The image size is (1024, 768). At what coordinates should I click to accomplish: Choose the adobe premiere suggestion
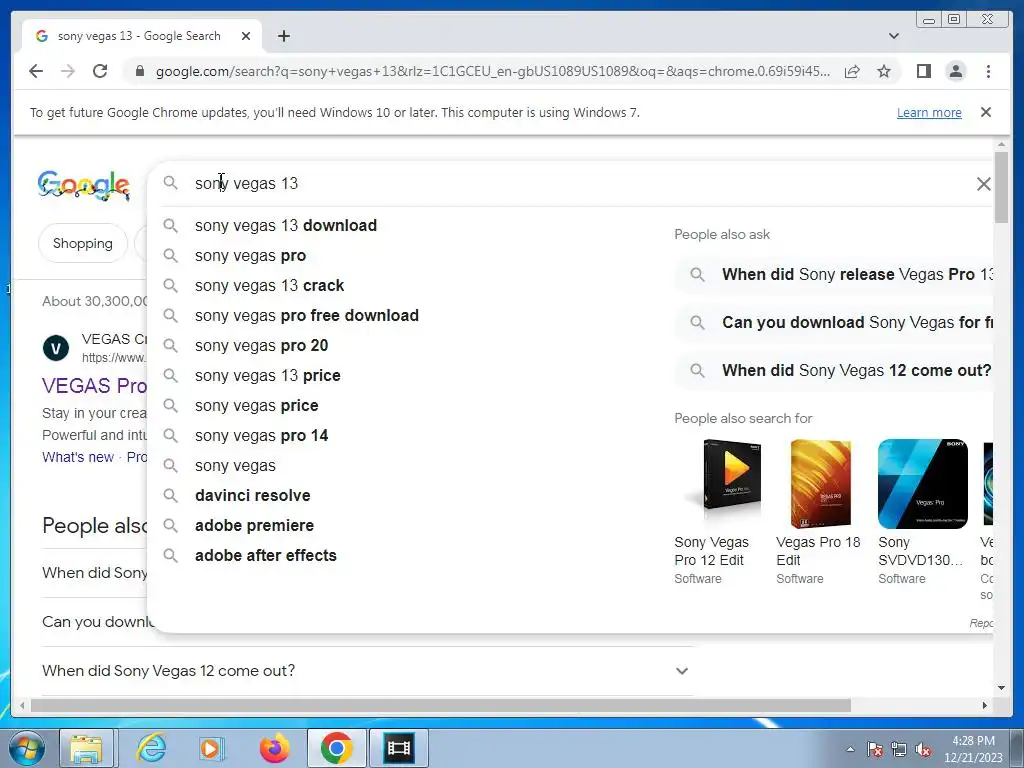point(255,526)
